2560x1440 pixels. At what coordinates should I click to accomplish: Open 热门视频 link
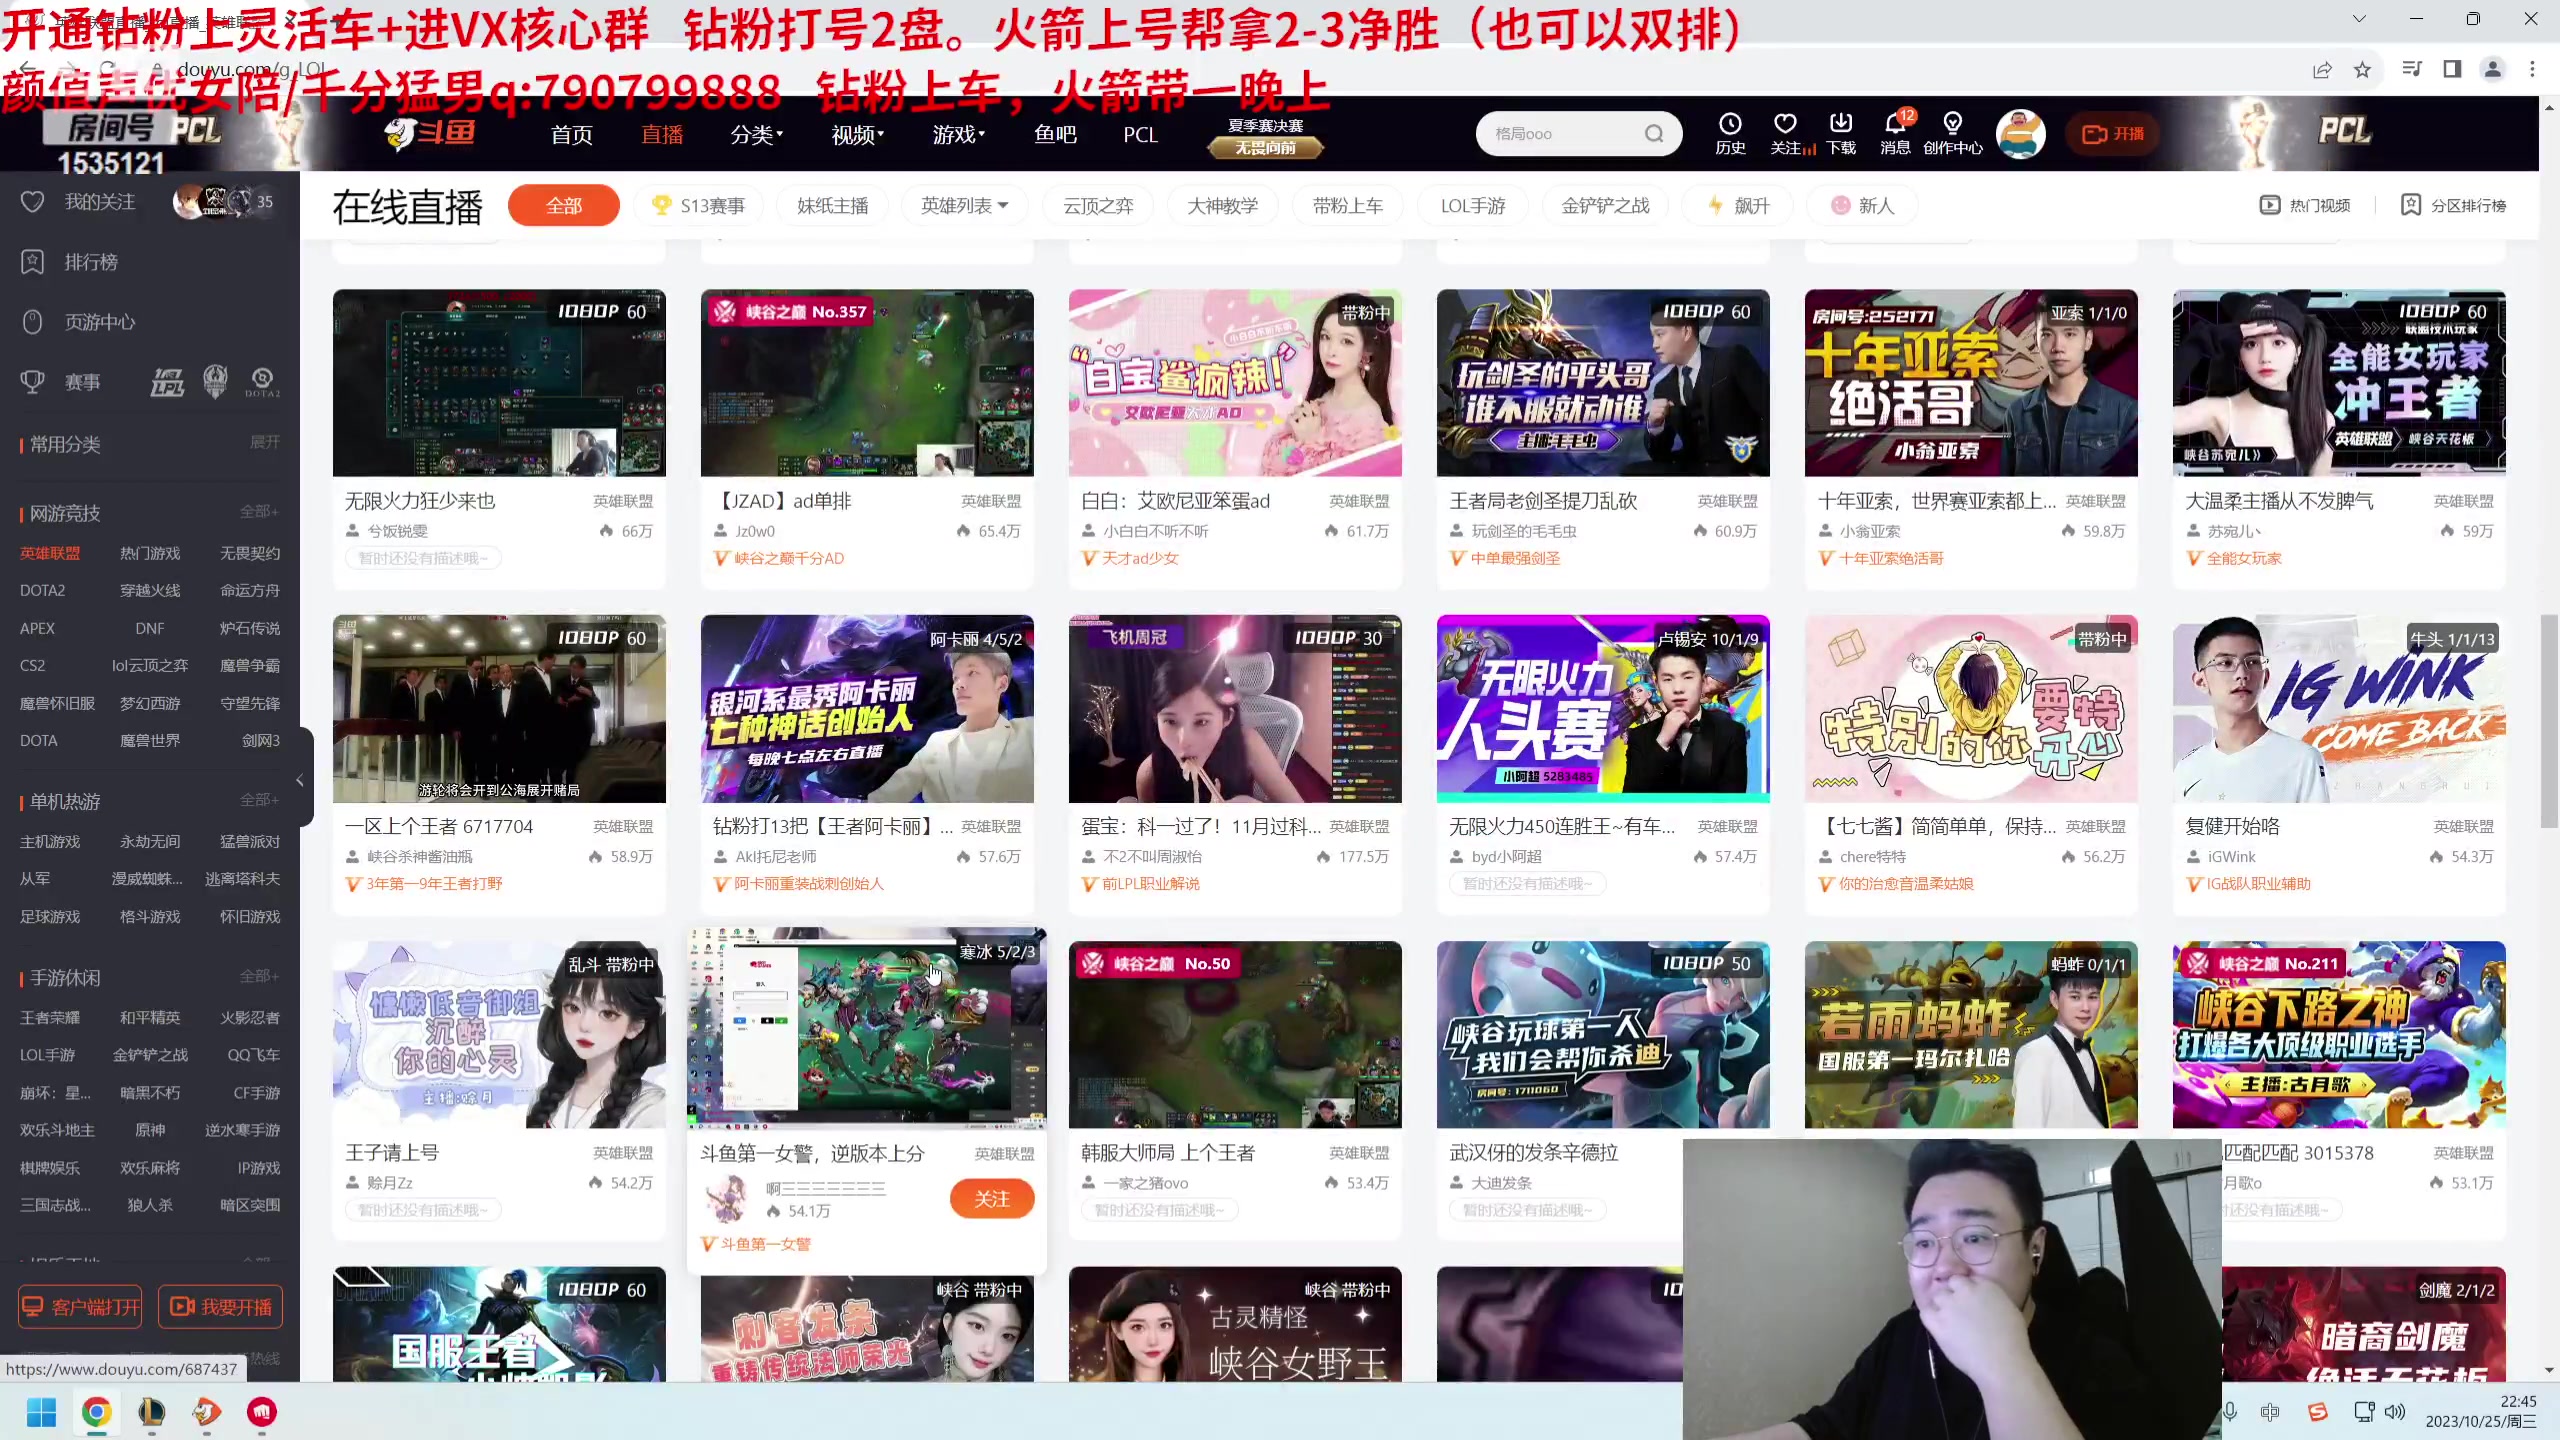[2305, 205]
